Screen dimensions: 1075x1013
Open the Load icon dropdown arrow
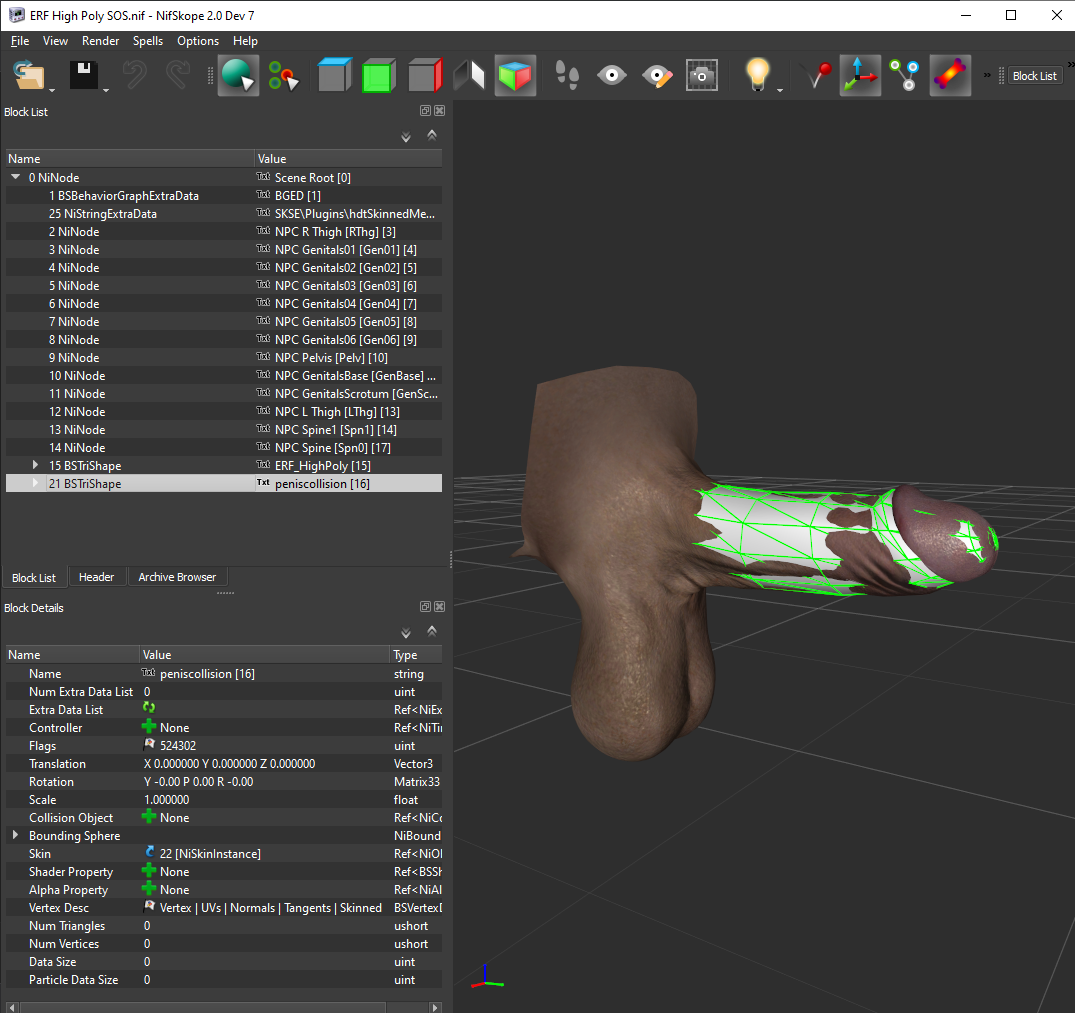click(x=52, y=90)
